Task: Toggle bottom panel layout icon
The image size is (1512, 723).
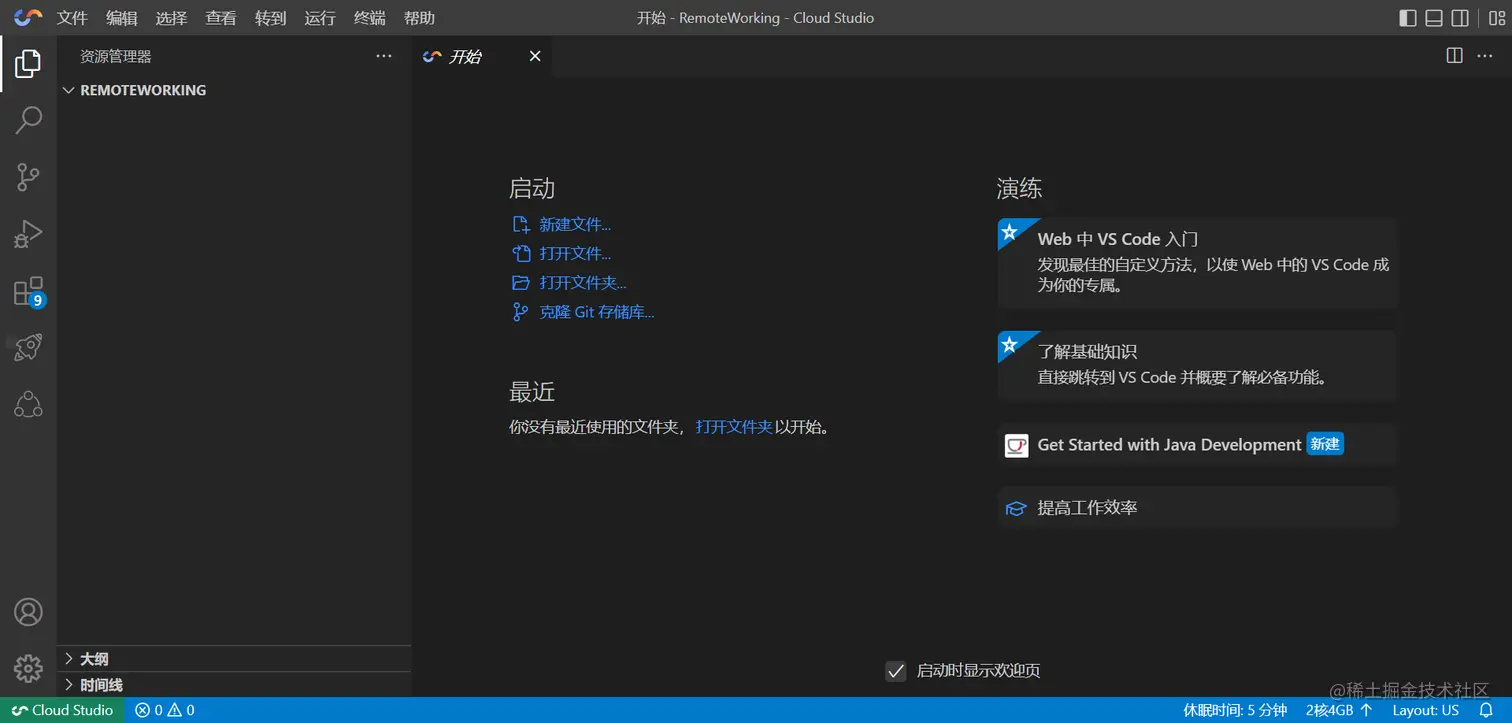Action: coord(1434,18)
